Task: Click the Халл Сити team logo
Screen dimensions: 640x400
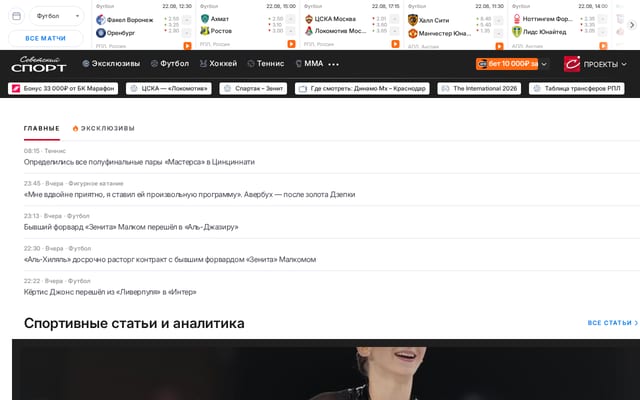Action: coord(413,20)
